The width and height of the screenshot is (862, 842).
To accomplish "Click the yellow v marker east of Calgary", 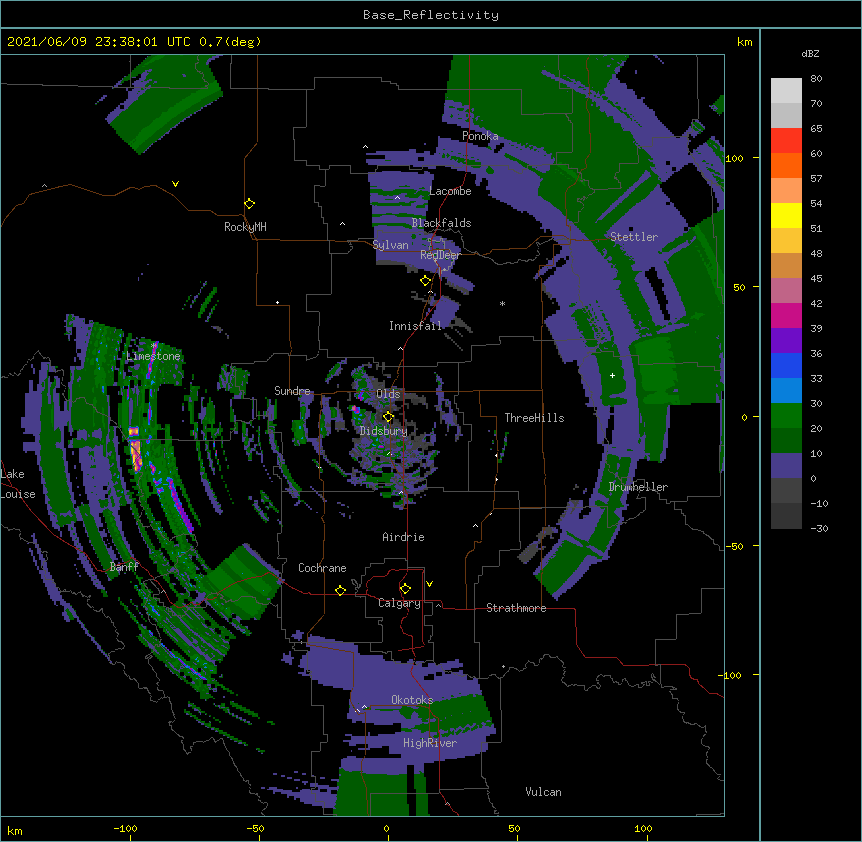I will 429,584.
